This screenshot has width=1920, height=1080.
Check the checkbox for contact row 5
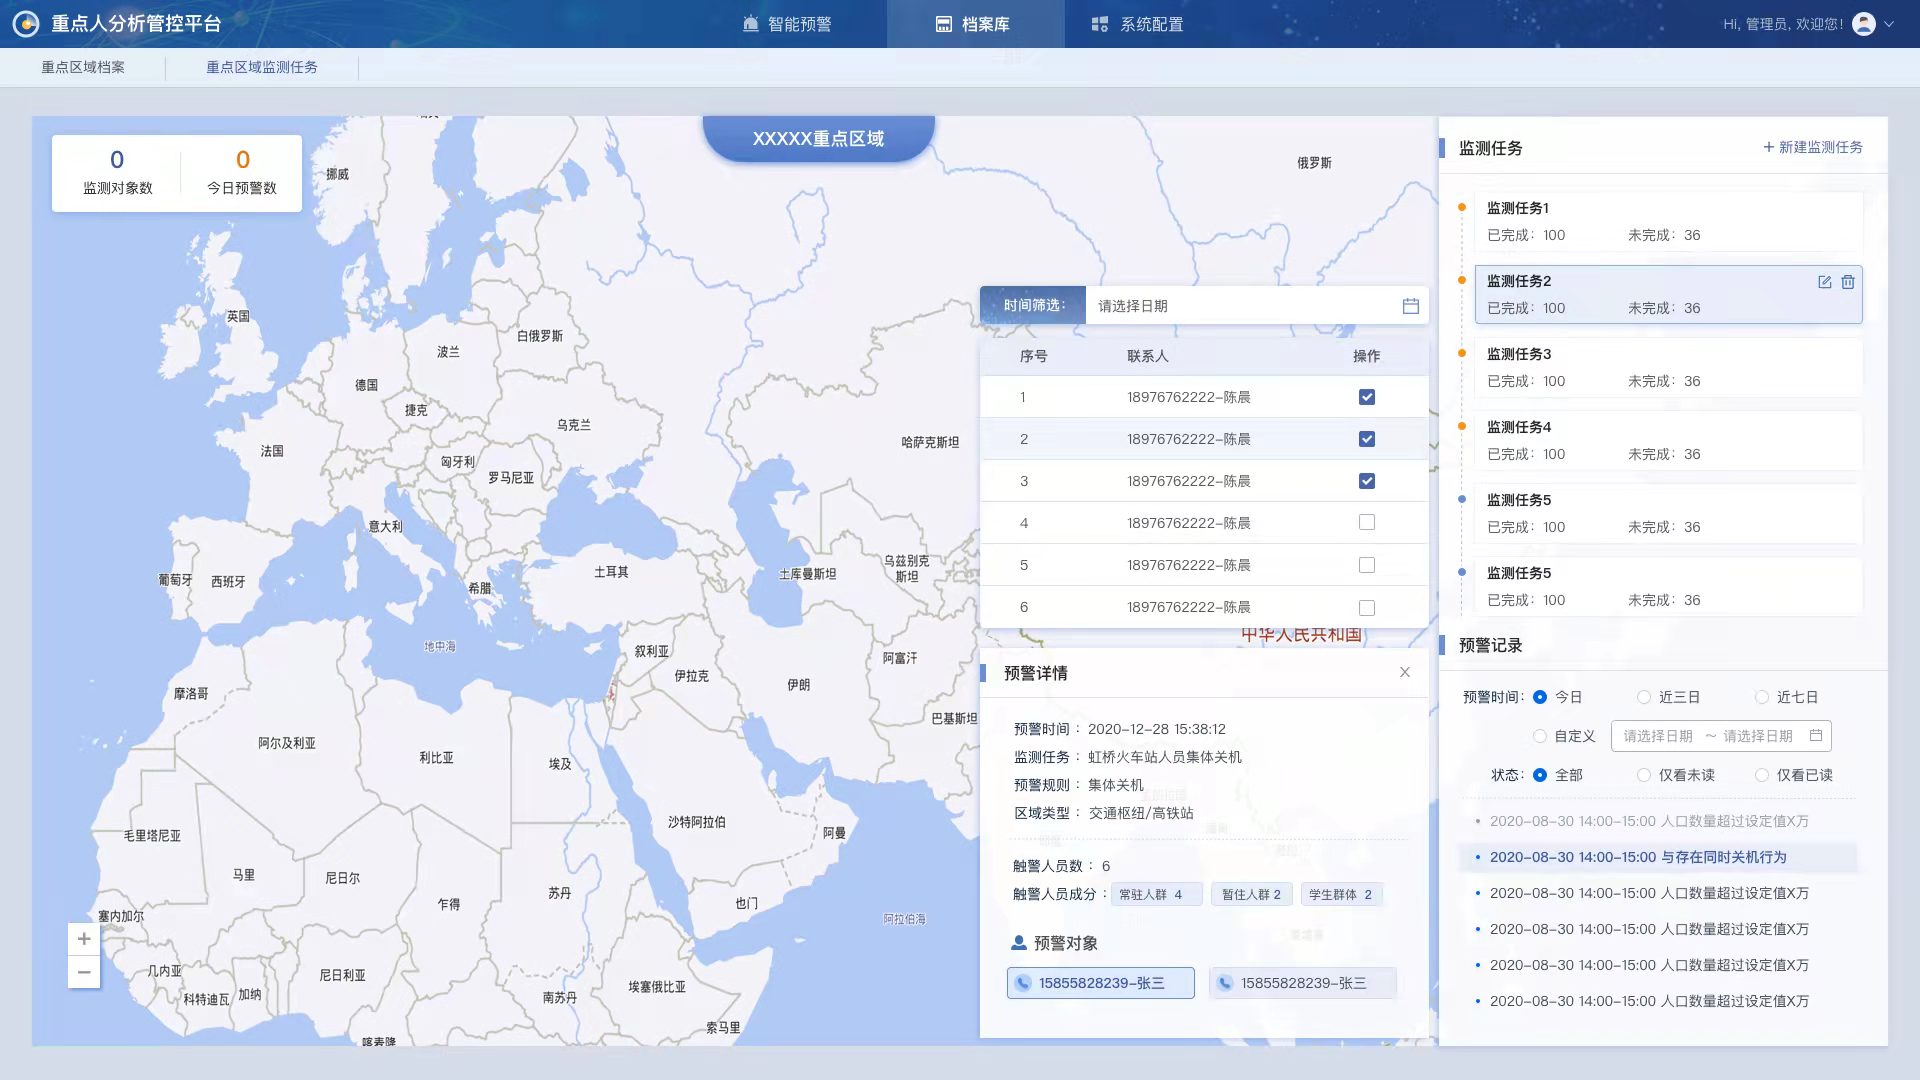(1367, 565)
